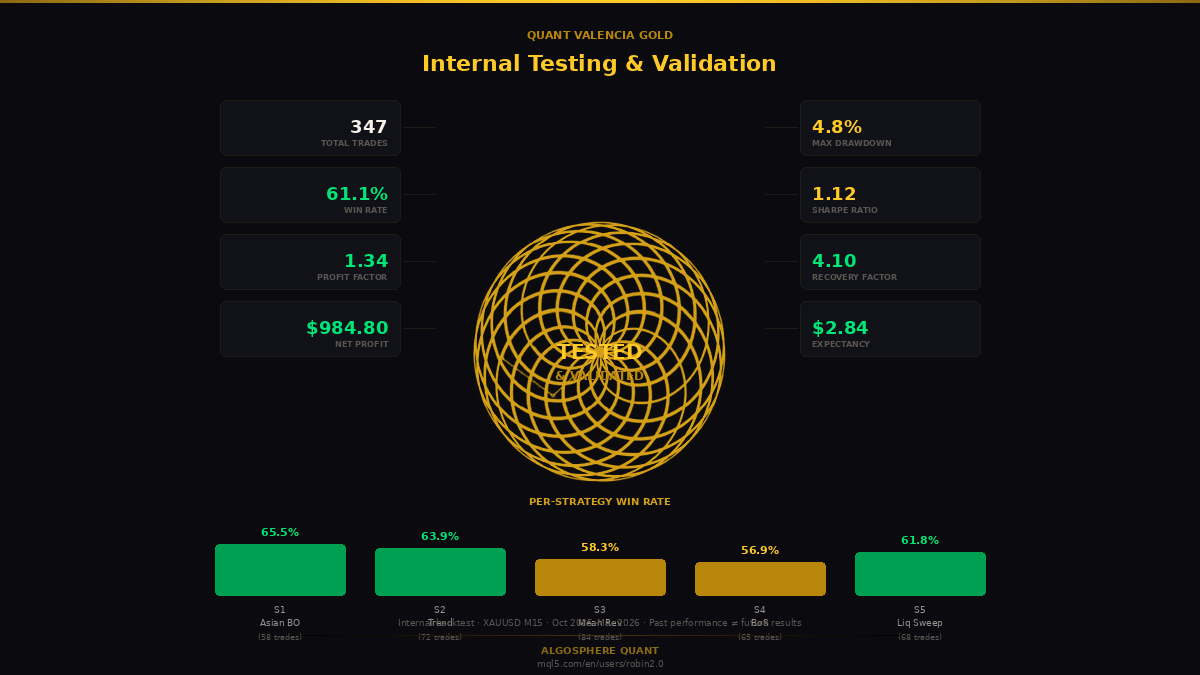The width and height of the screenshot is (1200, 675).
Task: Click the PER-STRATEGY WIN RATE section label
Action: tap(600, 502)
